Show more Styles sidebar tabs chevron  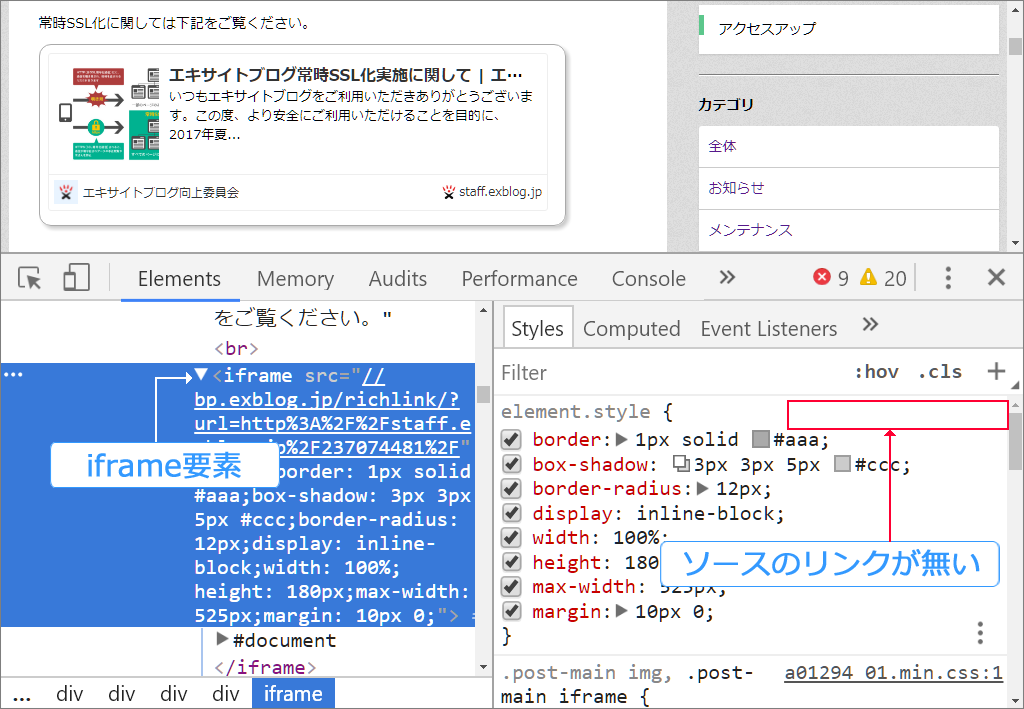[870, 324]
